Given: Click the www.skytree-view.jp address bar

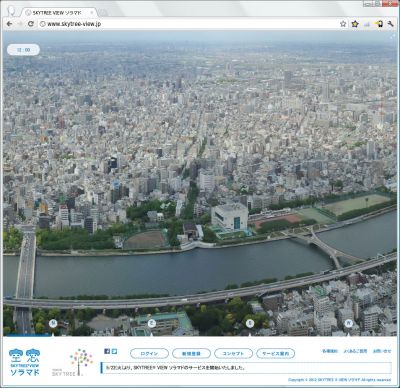Looking at the screenshot, I should 188,24.
